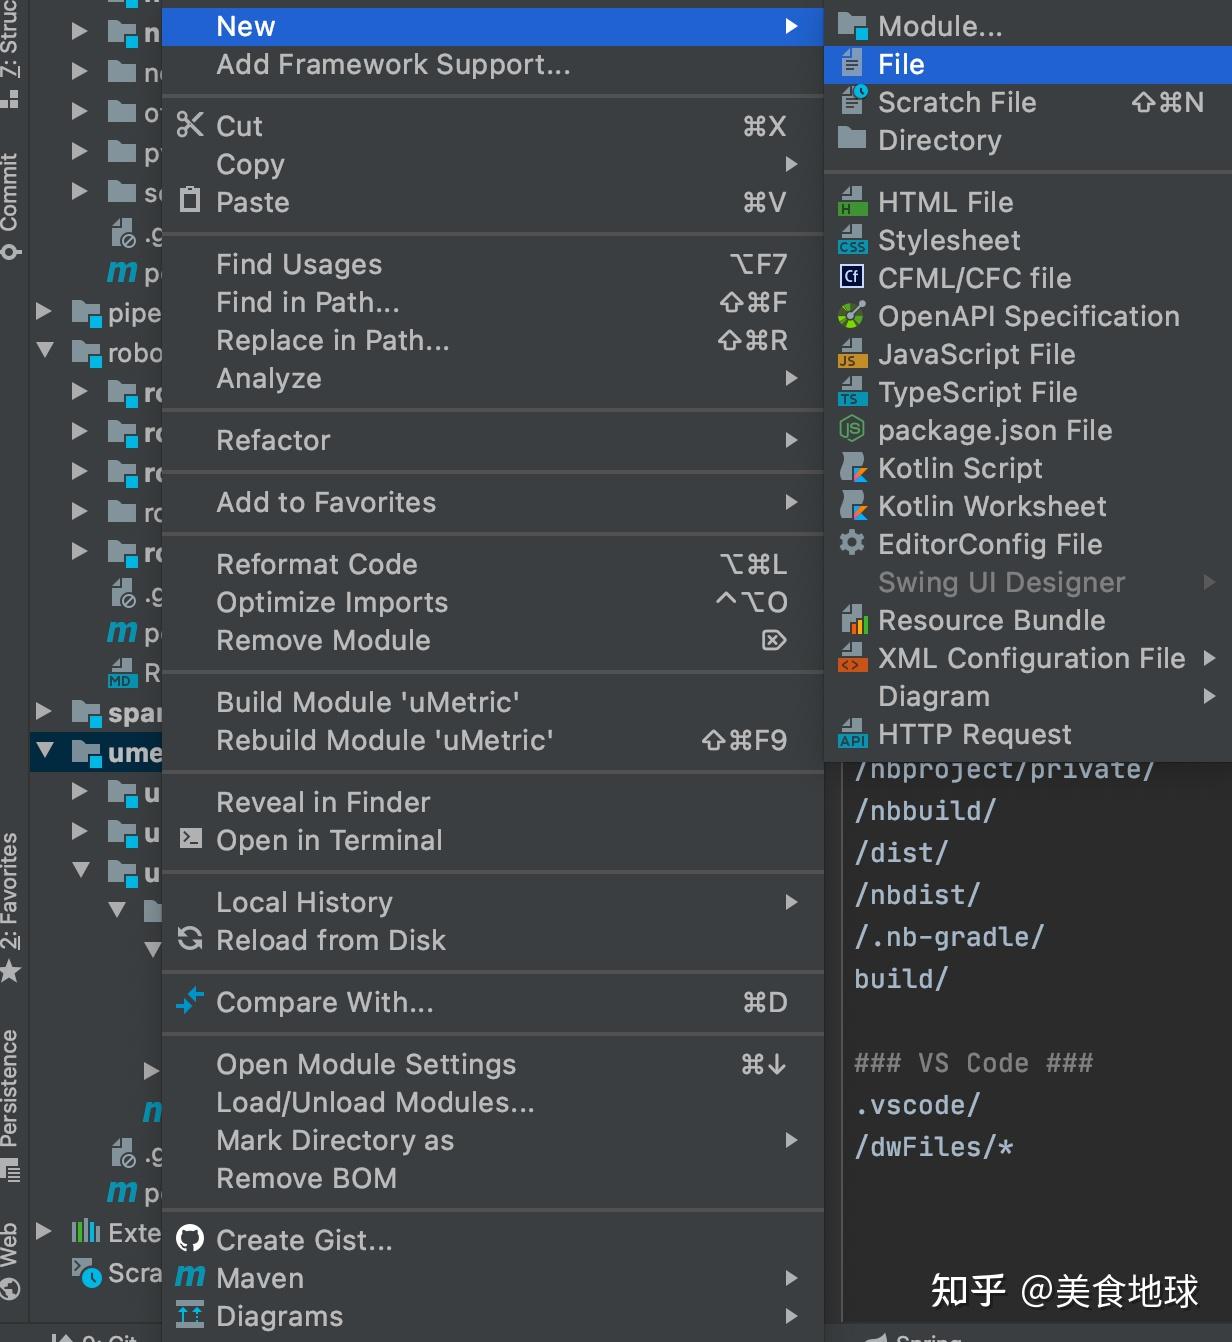
Task: Click the Stylesheet CSS icon
Action: 851,240
